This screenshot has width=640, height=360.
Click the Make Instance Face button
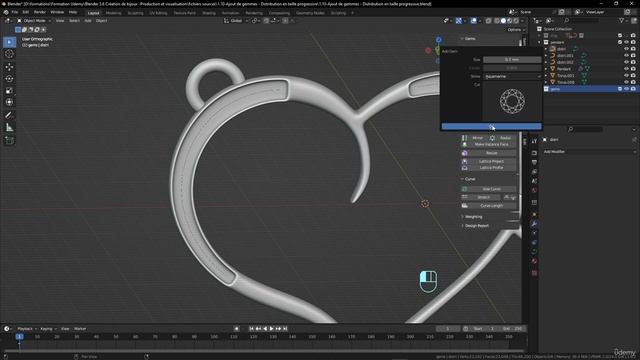(x=491, y=144)
